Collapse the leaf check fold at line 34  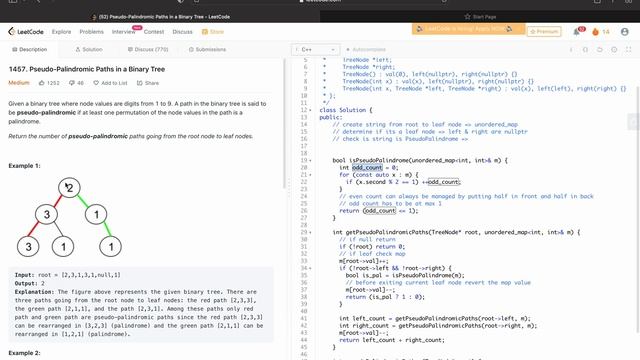point(310,268)
